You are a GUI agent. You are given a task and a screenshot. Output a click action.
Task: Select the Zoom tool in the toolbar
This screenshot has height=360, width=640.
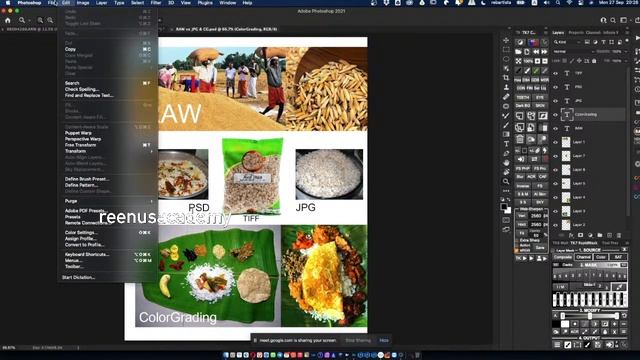(x=506, y=181)
